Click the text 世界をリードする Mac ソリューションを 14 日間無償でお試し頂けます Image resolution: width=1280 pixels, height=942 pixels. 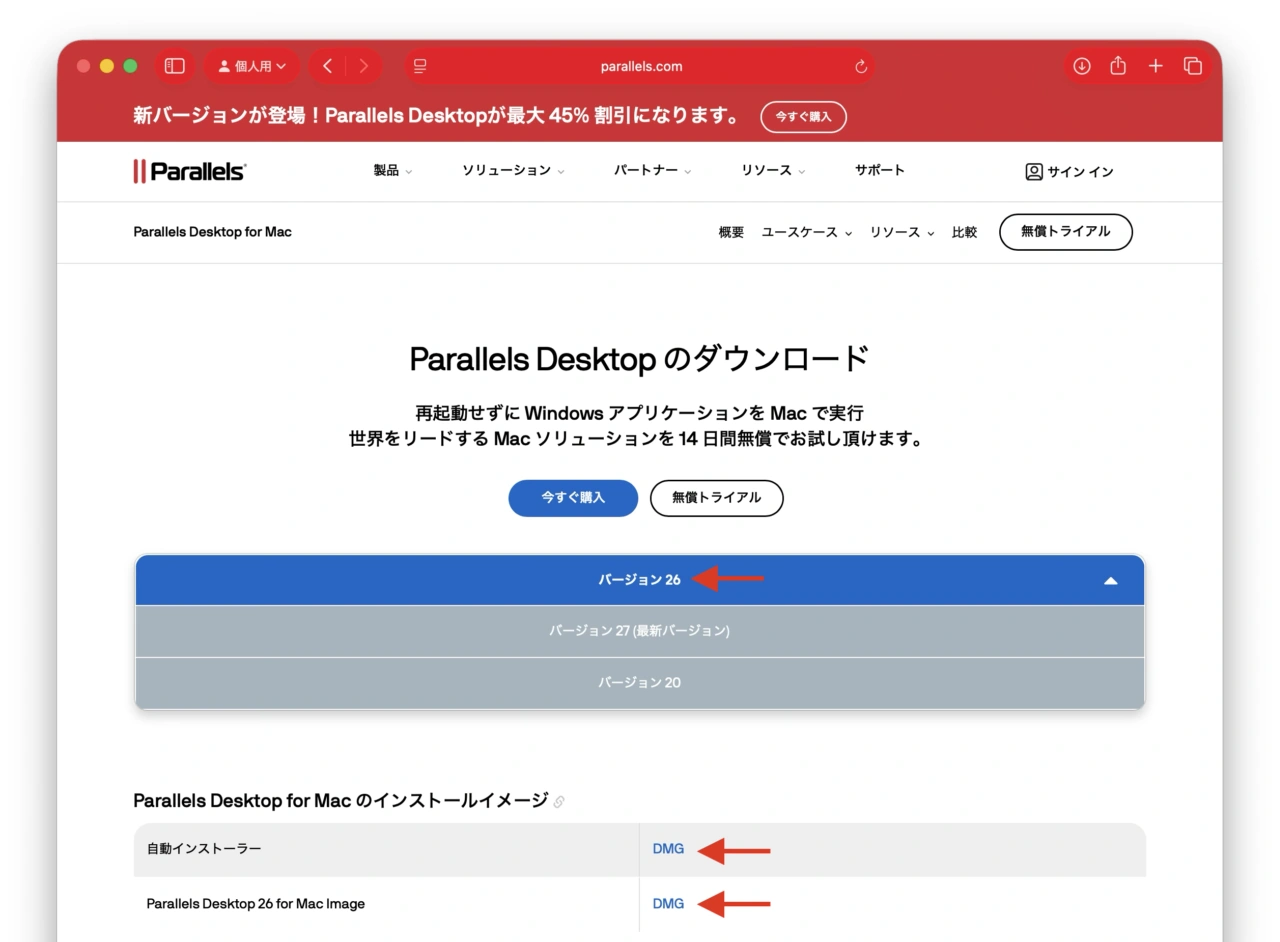(636, 439)
